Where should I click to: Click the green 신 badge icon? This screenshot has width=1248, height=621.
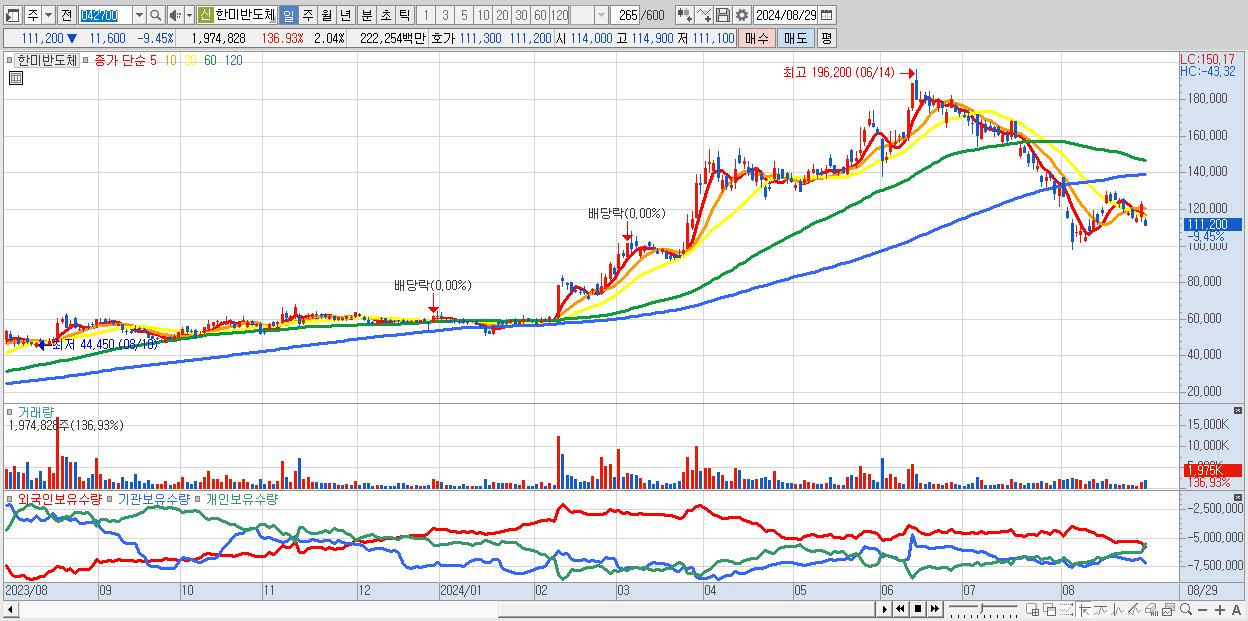pos(204,15)
